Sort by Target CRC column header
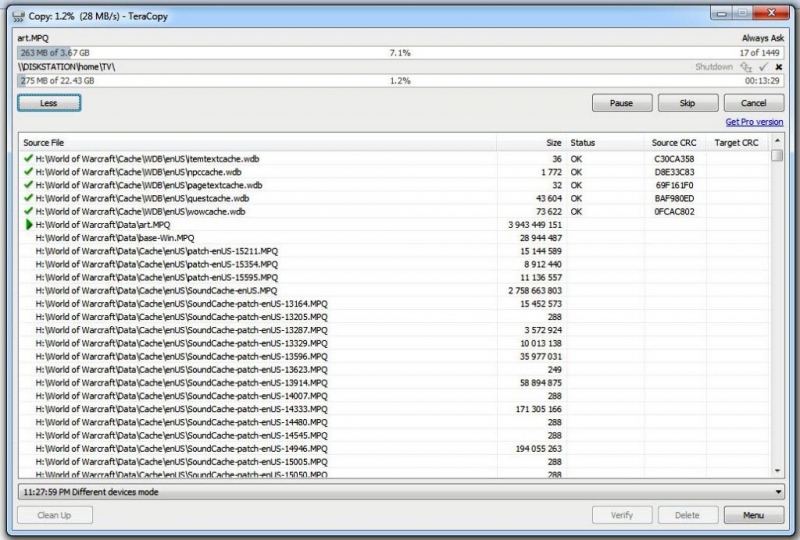The width and height of the screenshot is (800, 540). (737, 143)
